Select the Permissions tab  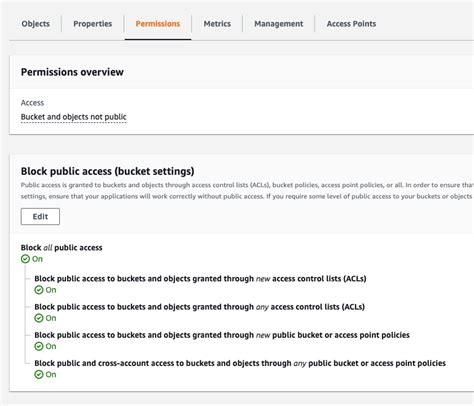tap(158, 24)
